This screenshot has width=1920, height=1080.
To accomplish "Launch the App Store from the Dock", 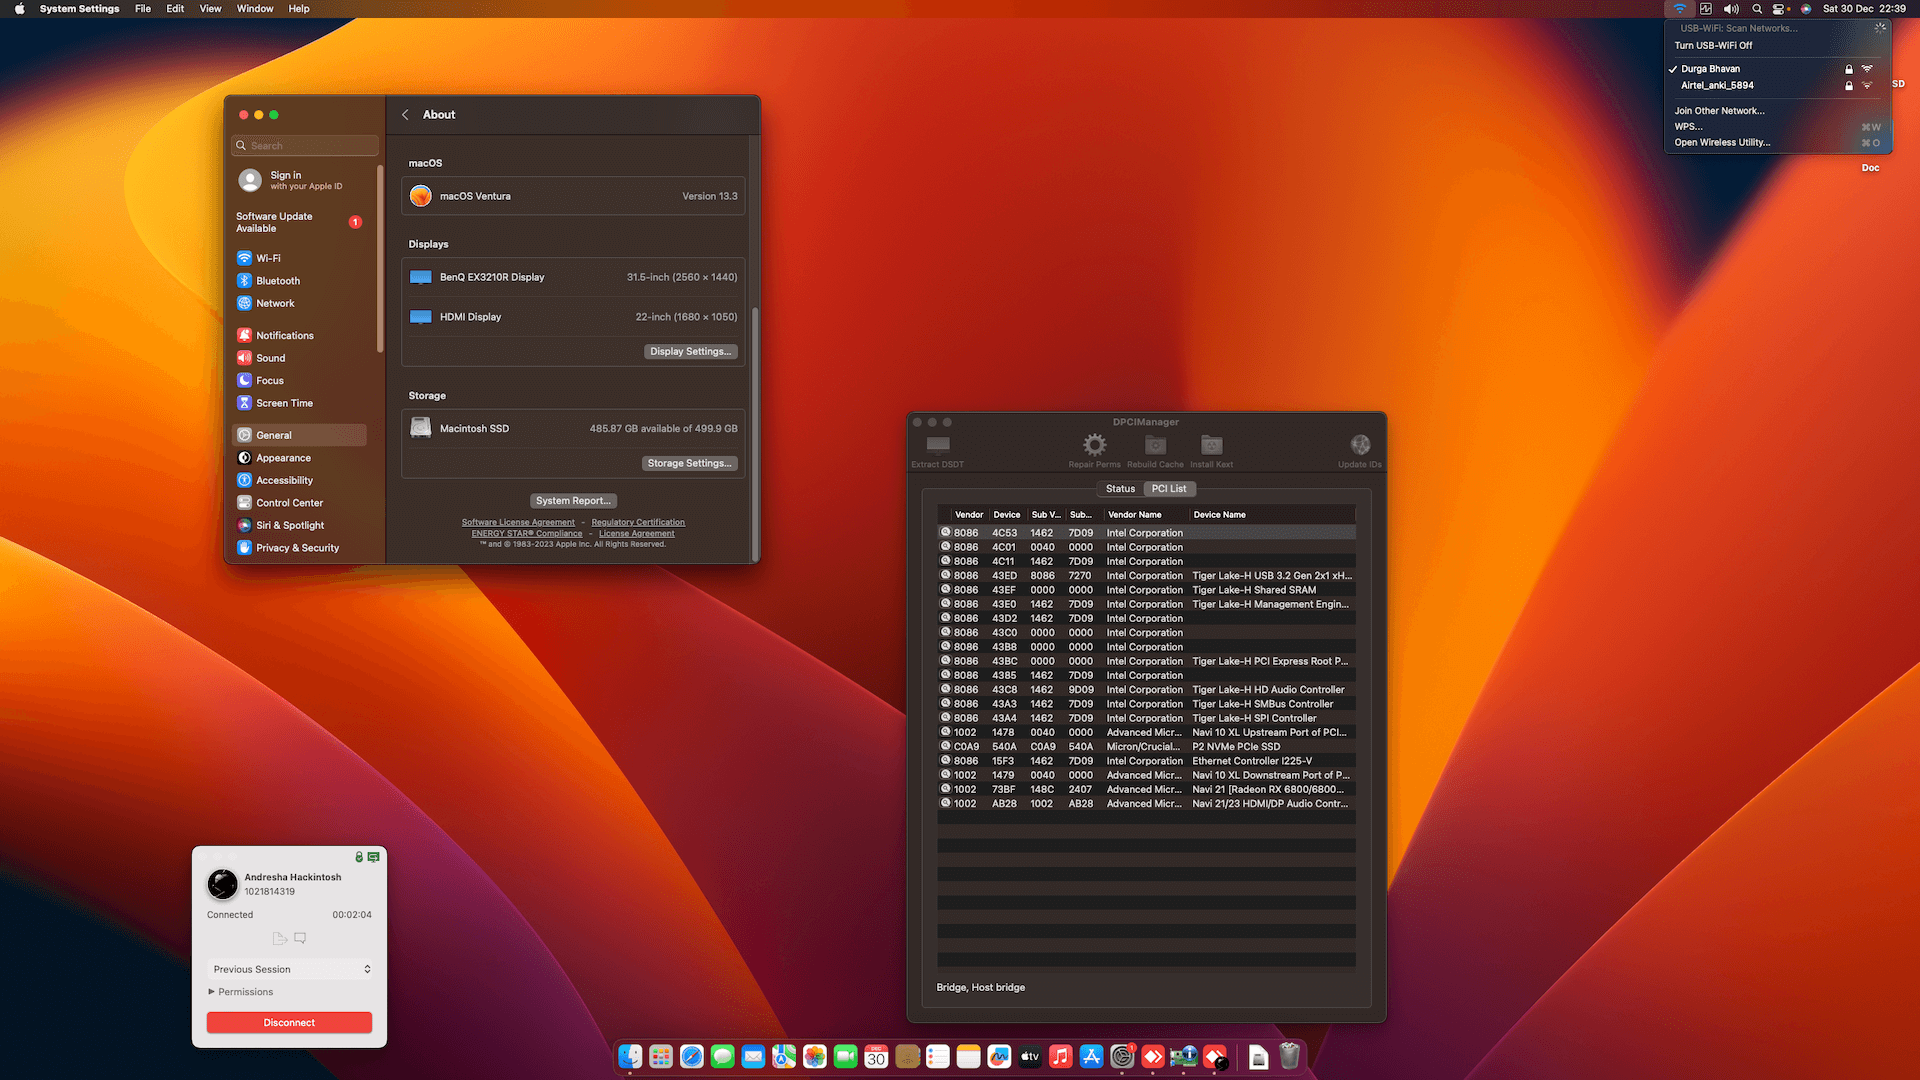I will [x=1090, y=1056].
